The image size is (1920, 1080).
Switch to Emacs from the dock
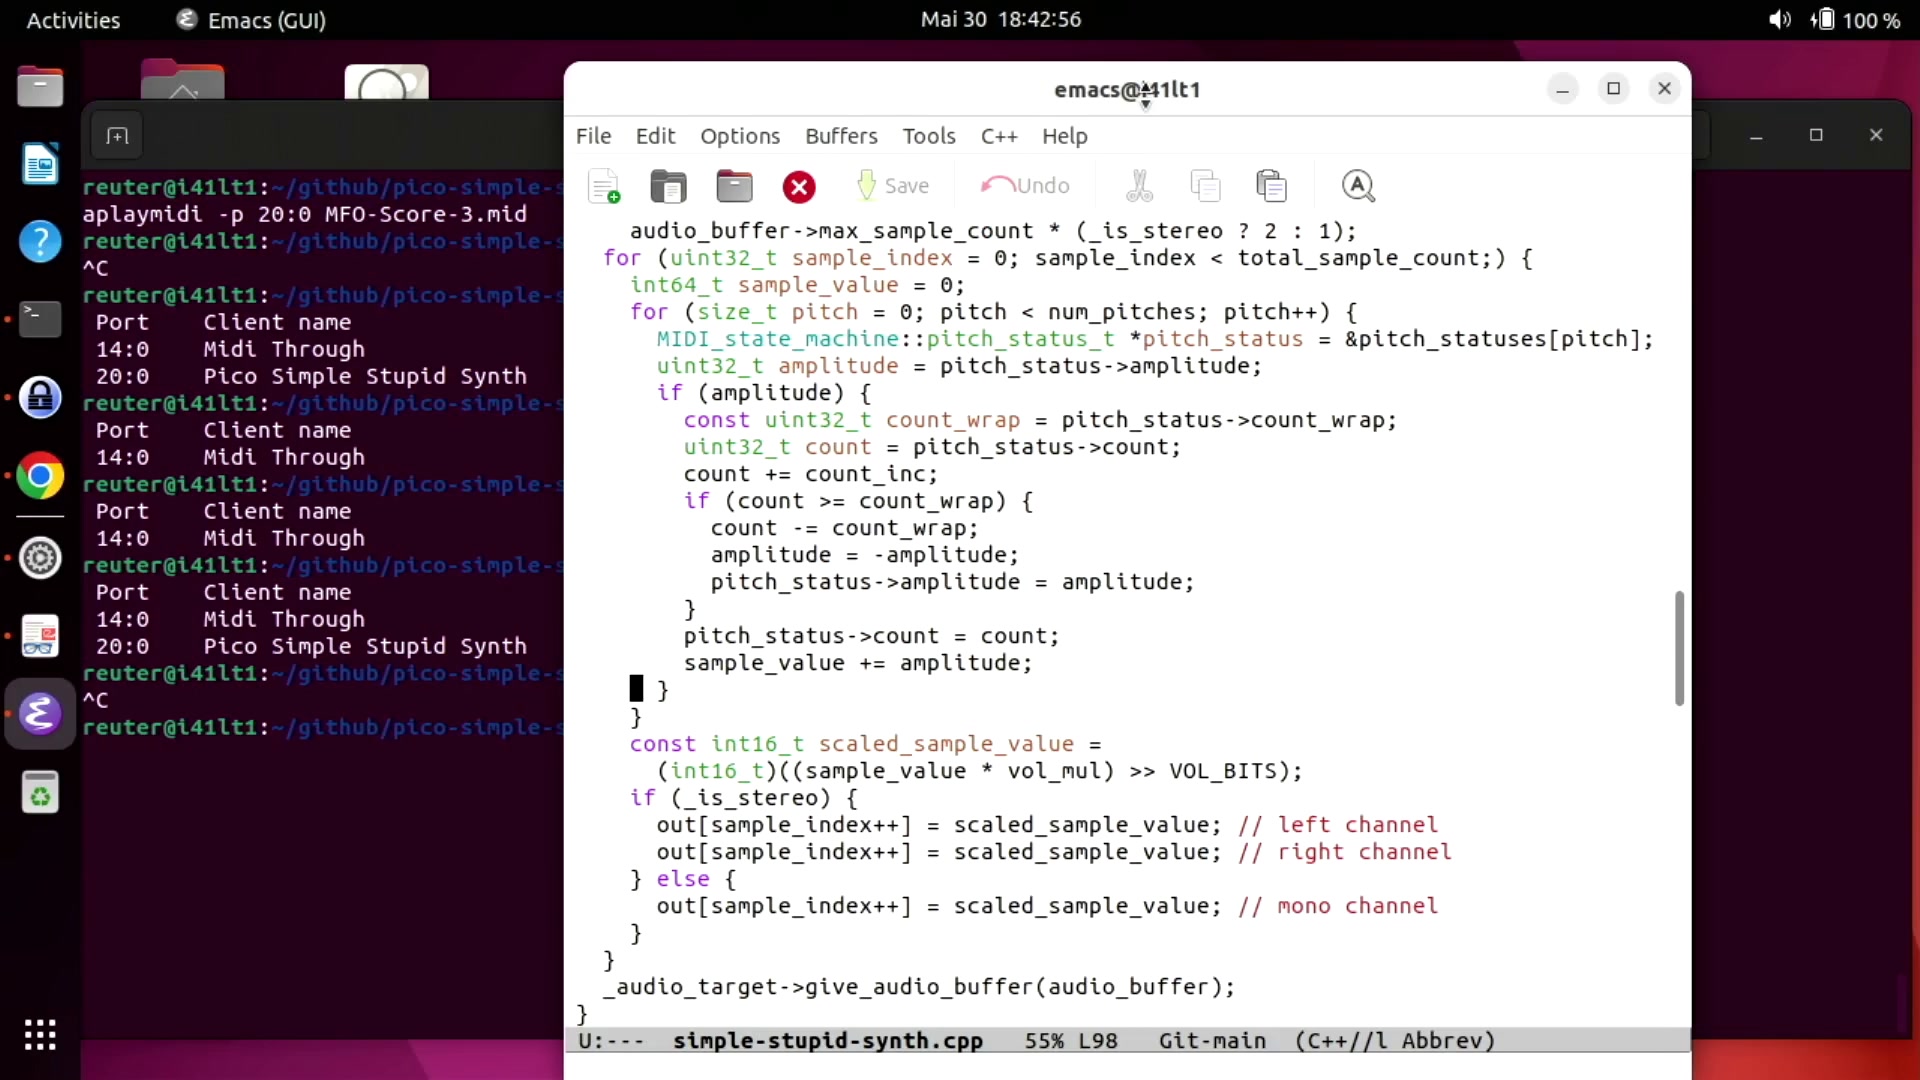(x=40, y=714)
